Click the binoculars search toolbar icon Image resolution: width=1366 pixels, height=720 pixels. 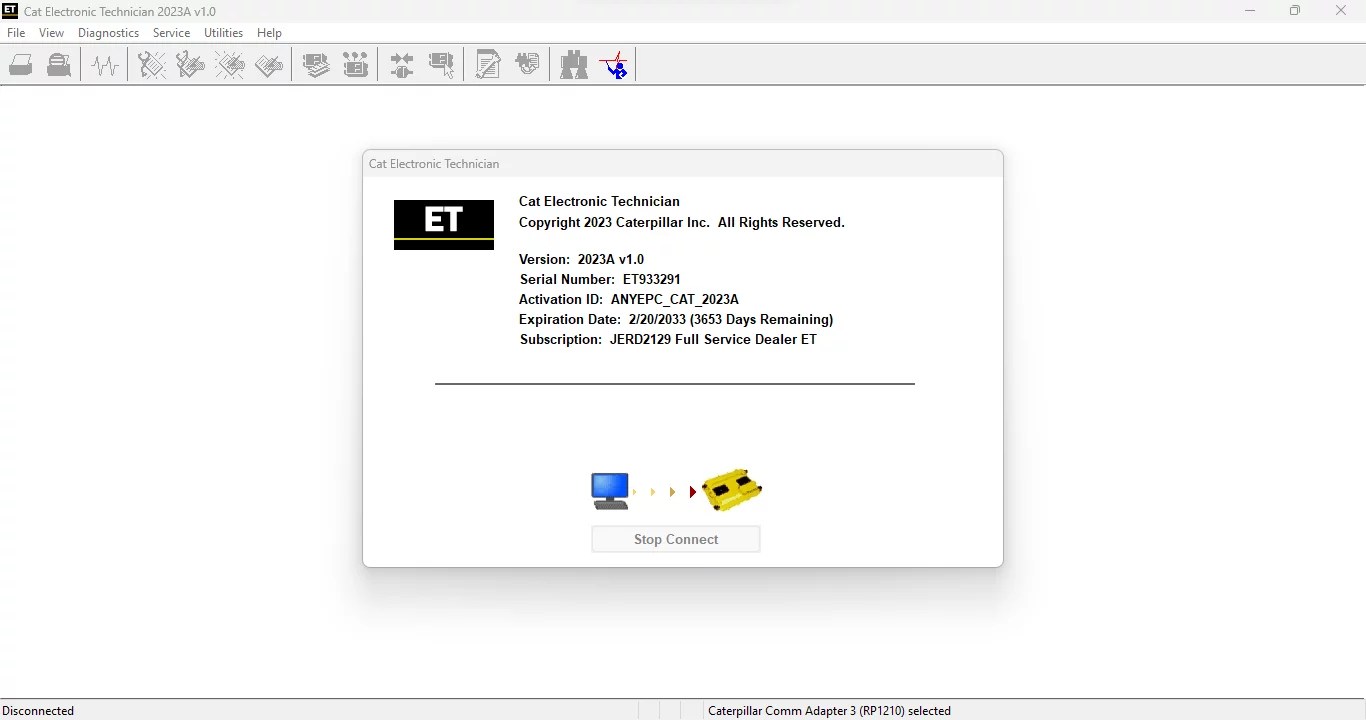click(x=574, y=64)
